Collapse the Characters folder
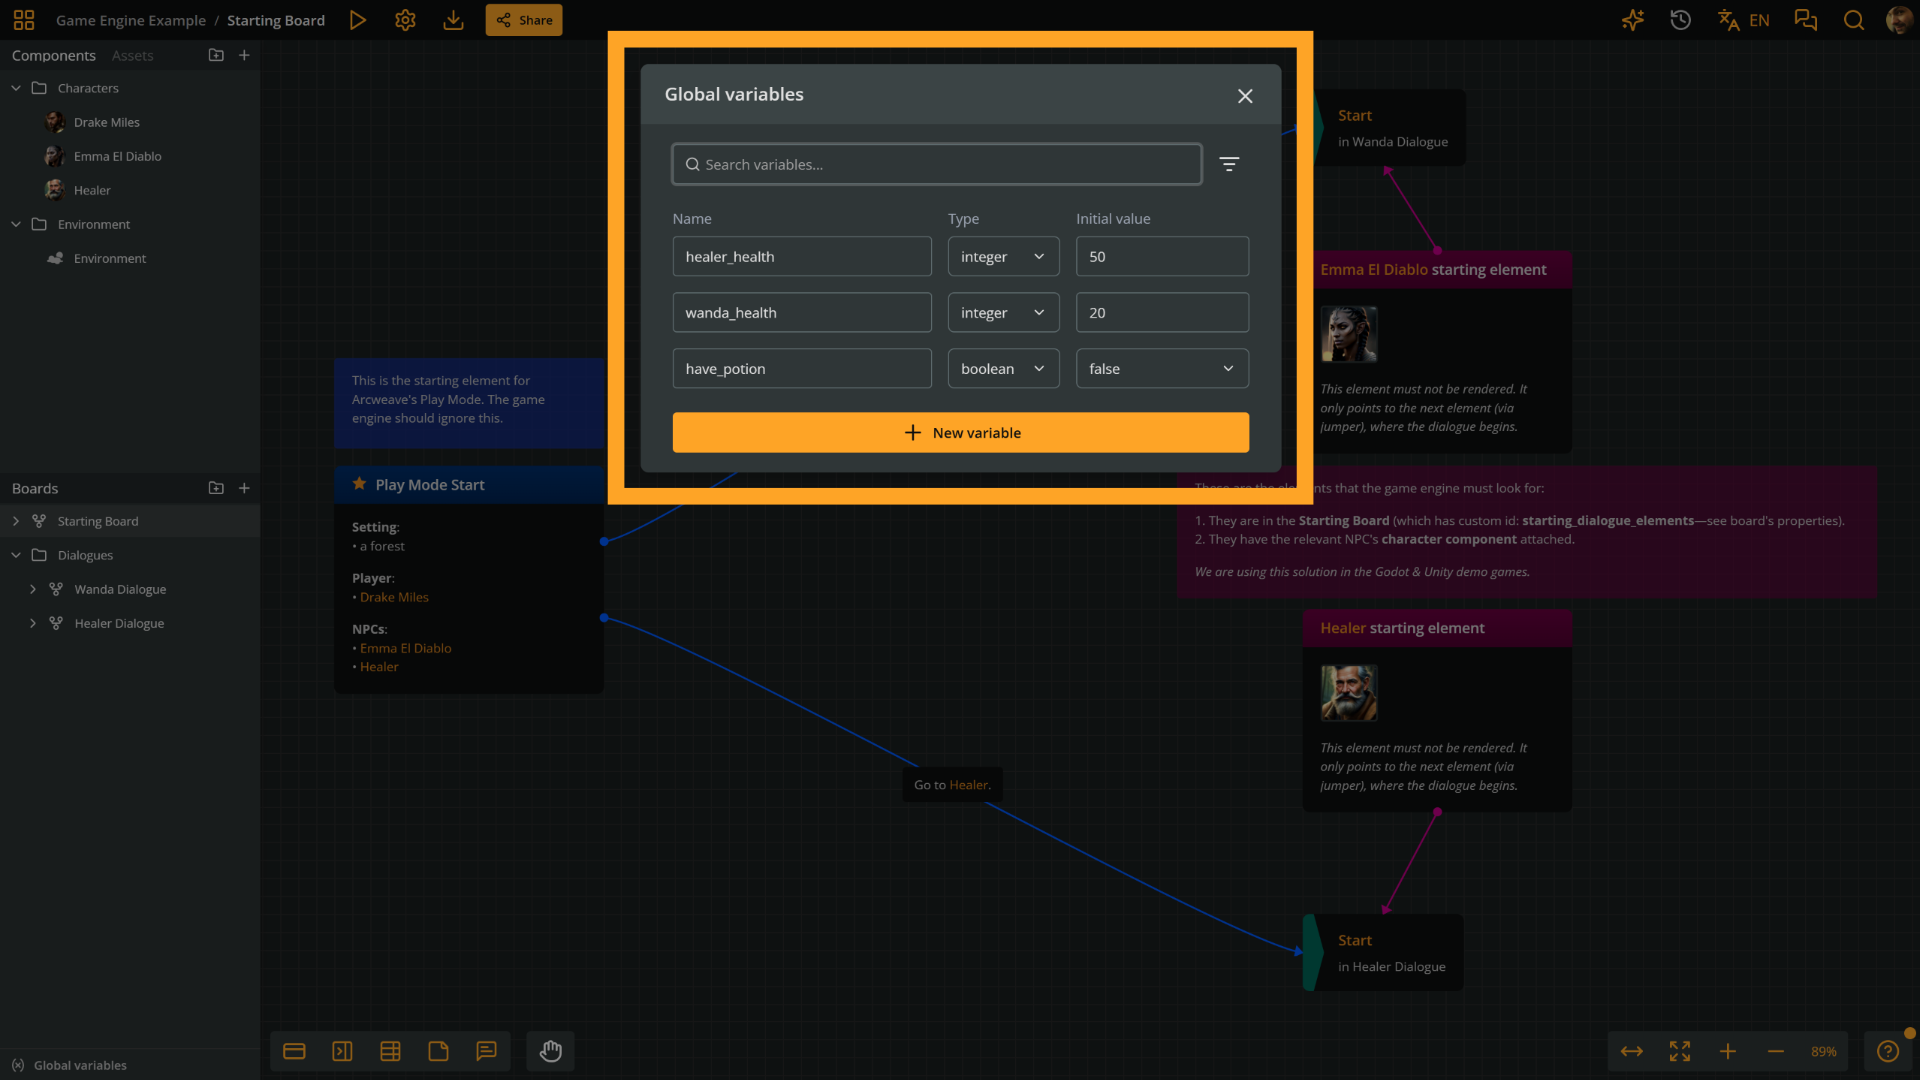The width and height of the screenshot is (1920, 1080). (16, 88)
